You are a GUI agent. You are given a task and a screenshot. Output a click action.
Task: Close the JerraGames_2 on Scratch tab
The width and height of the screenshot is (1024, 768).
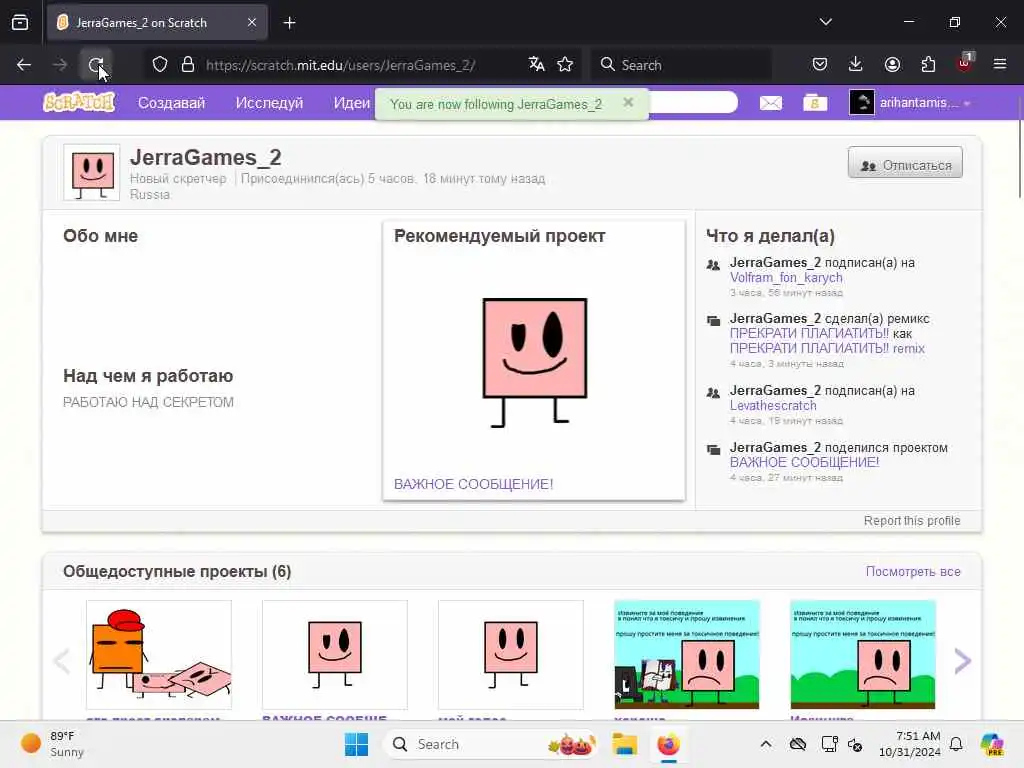pyautogui.click(x=252, y=22)
